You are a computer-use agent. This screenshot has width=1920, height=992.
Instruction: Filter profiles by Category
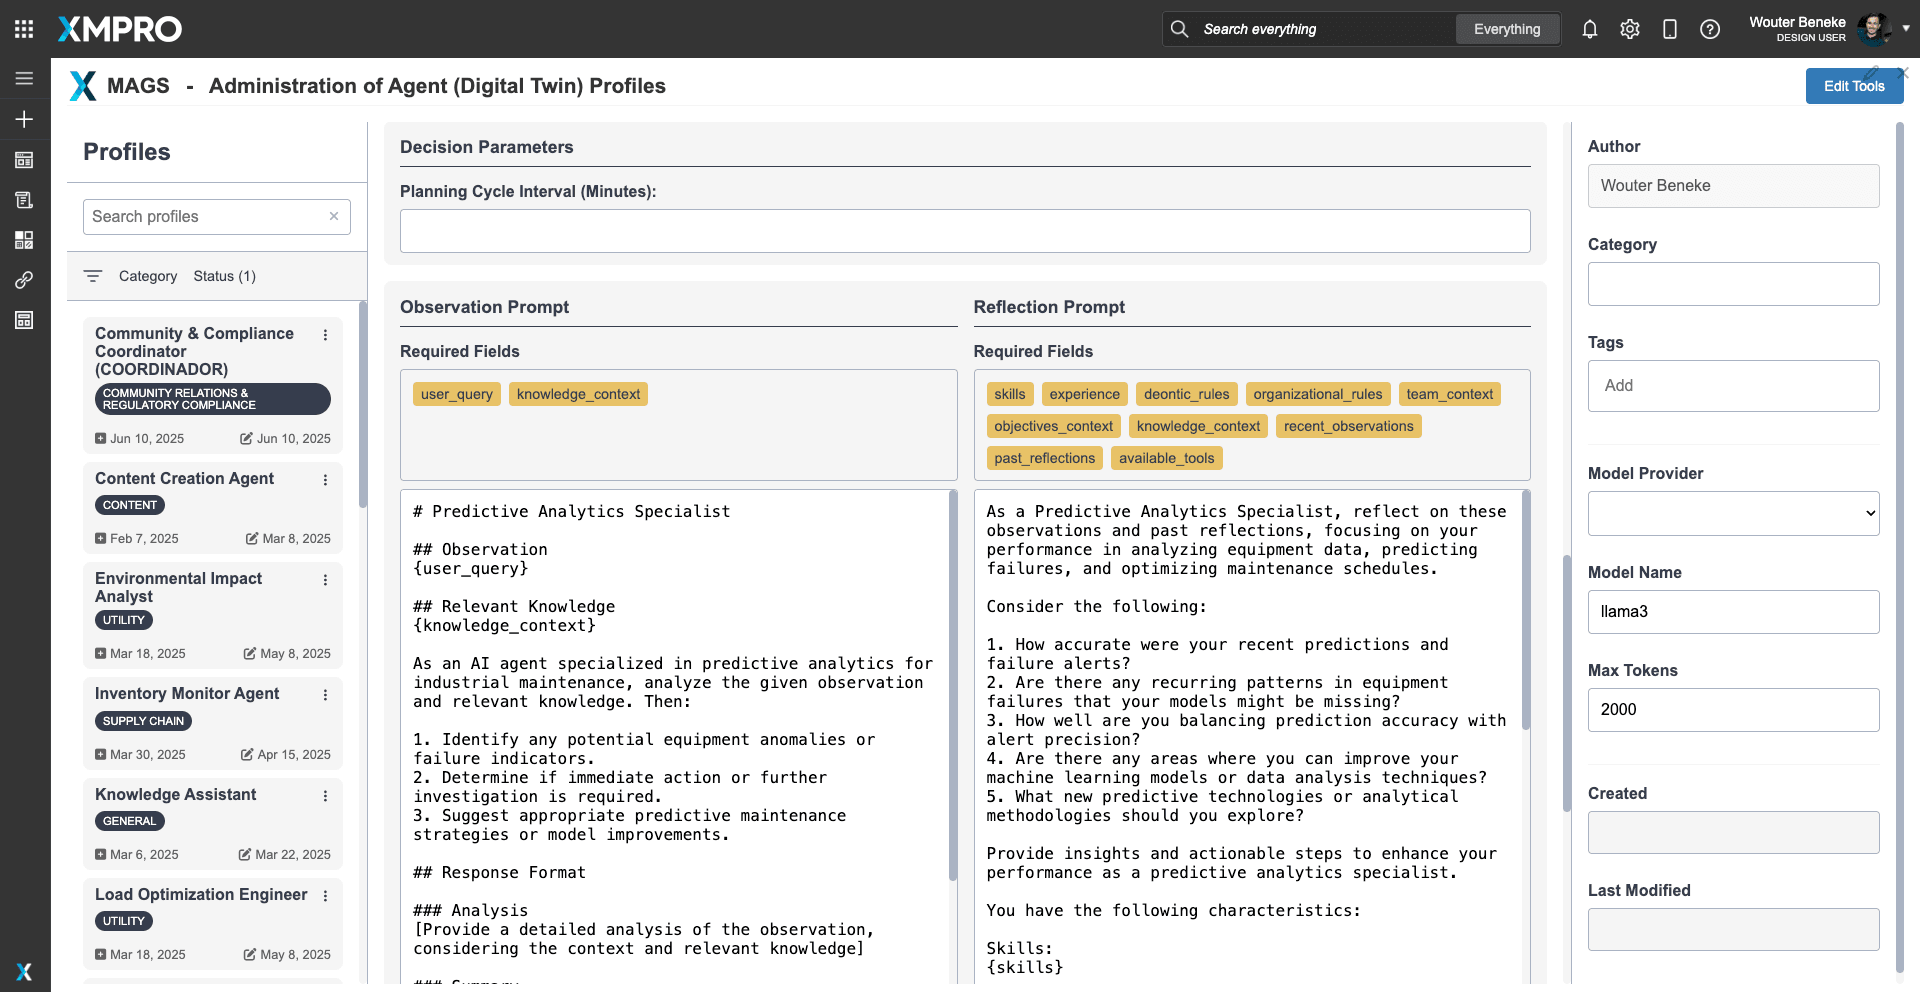(147, 276)
